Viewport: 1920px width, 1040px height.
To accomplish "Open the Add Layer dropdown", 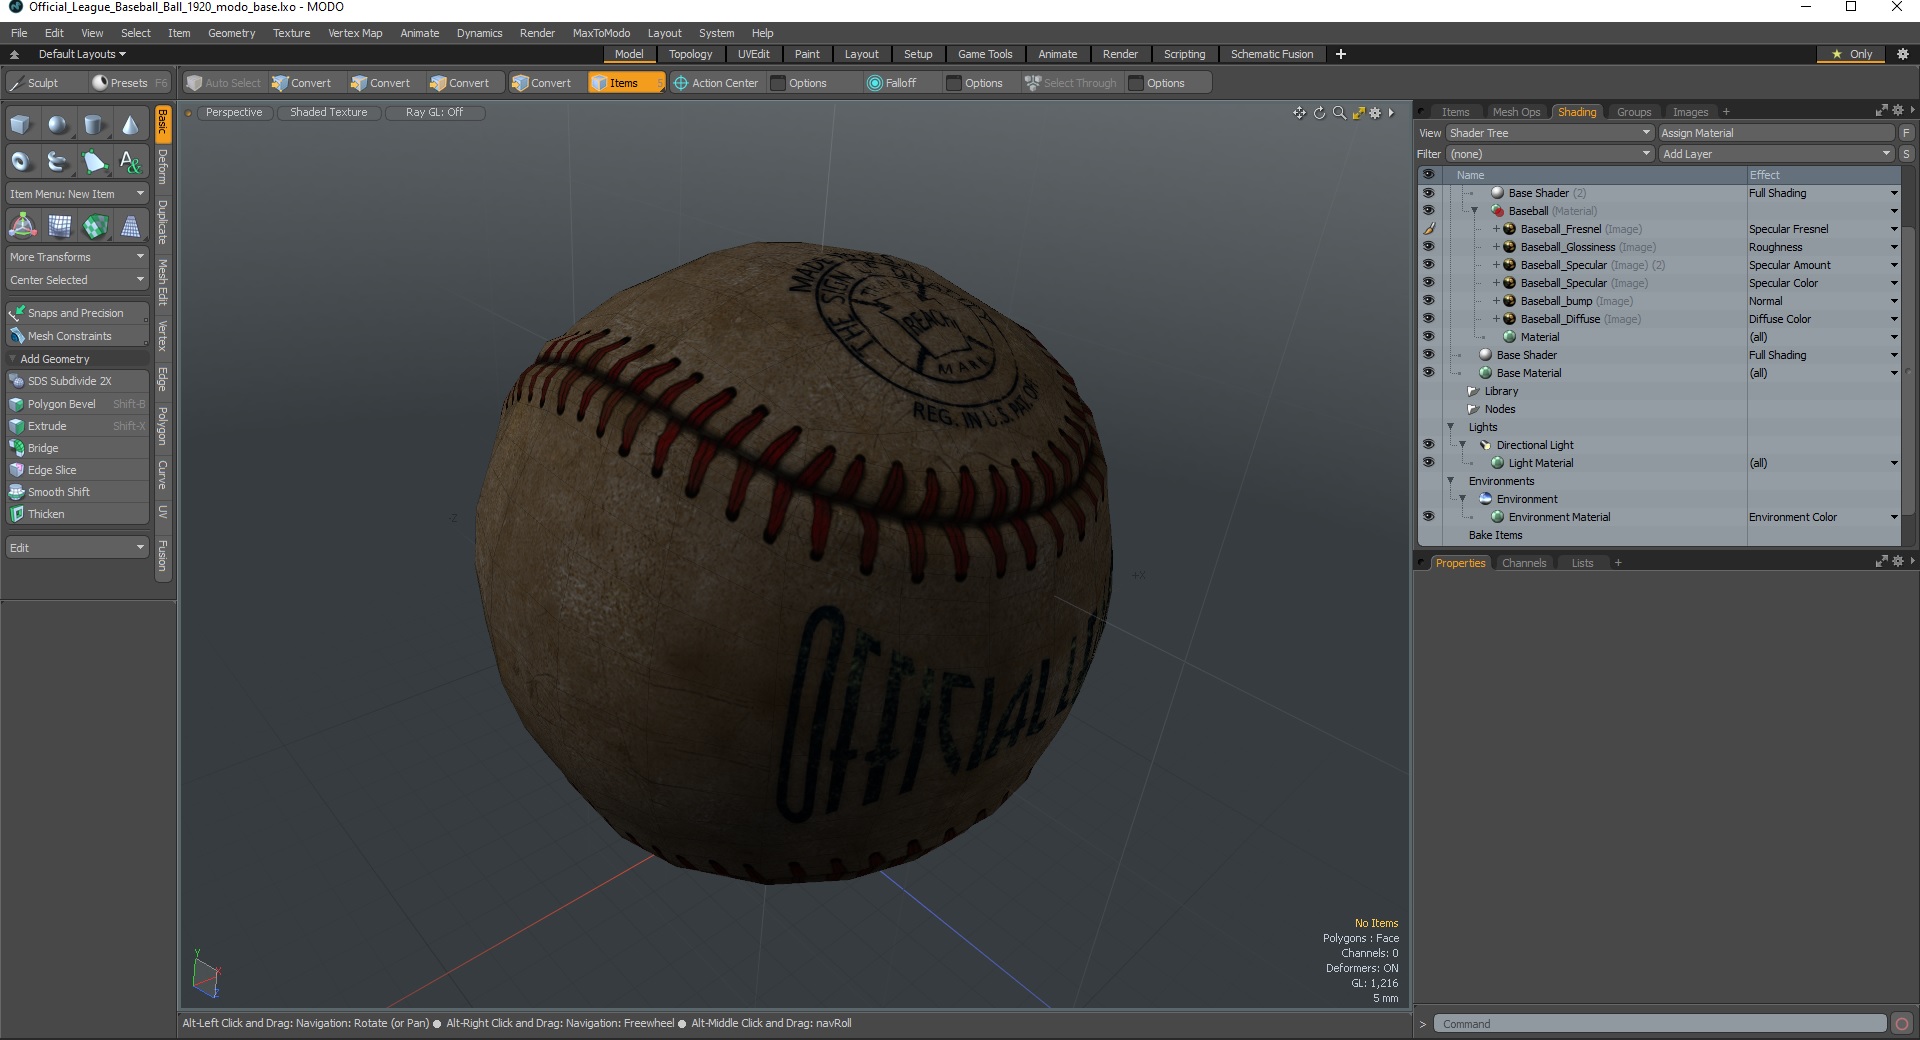I will tap(1776, 154).
